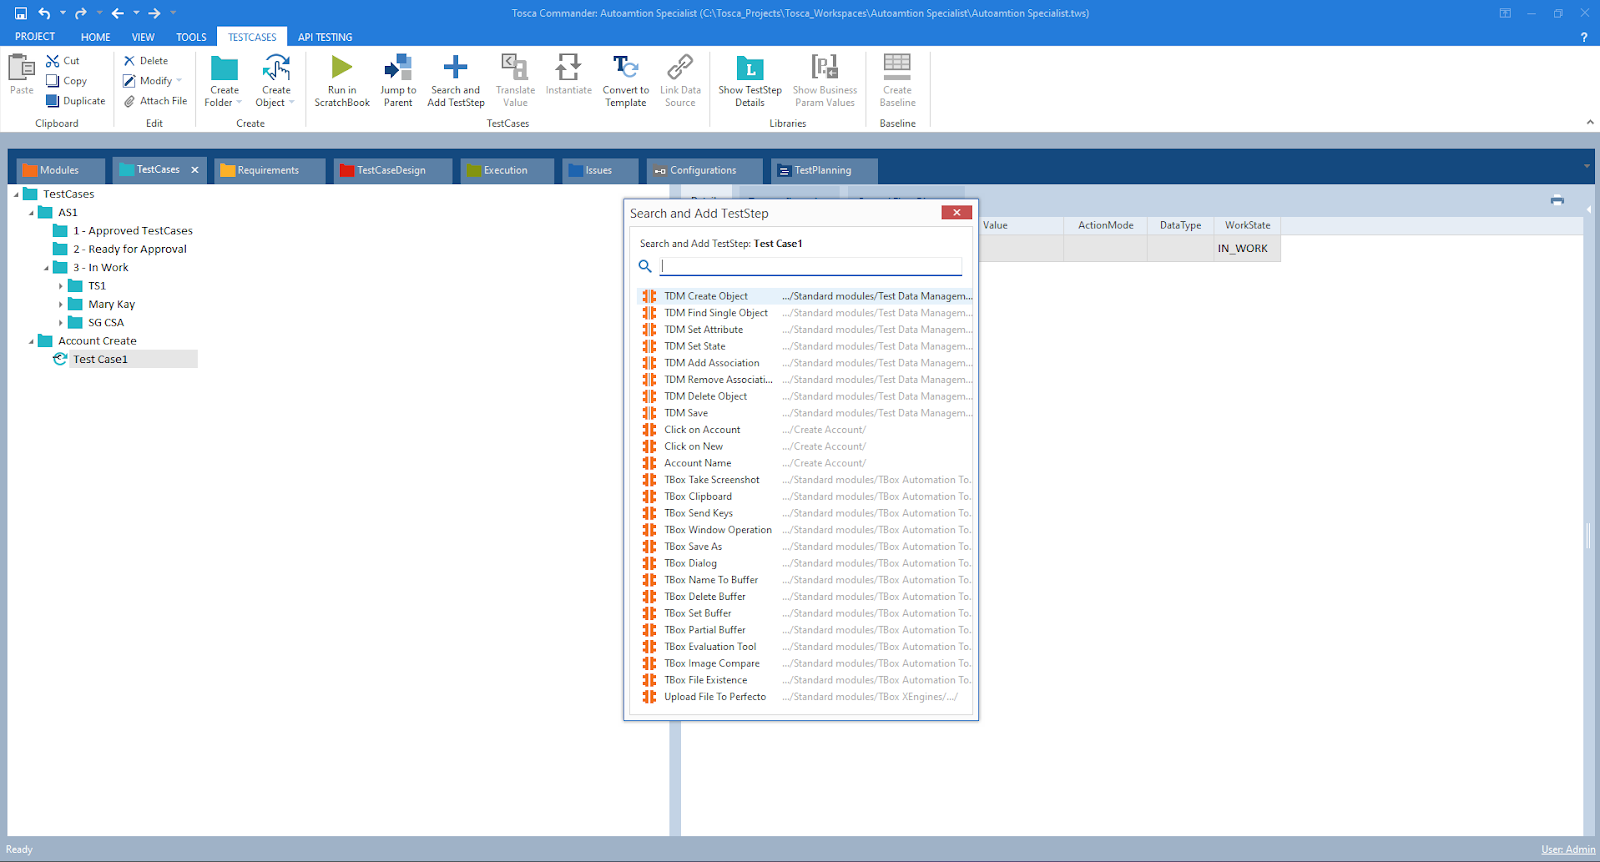This screenshot has width=1600, height=862.
Task: Expand the SG CSA folder
Action: click(x=61, y=323)
